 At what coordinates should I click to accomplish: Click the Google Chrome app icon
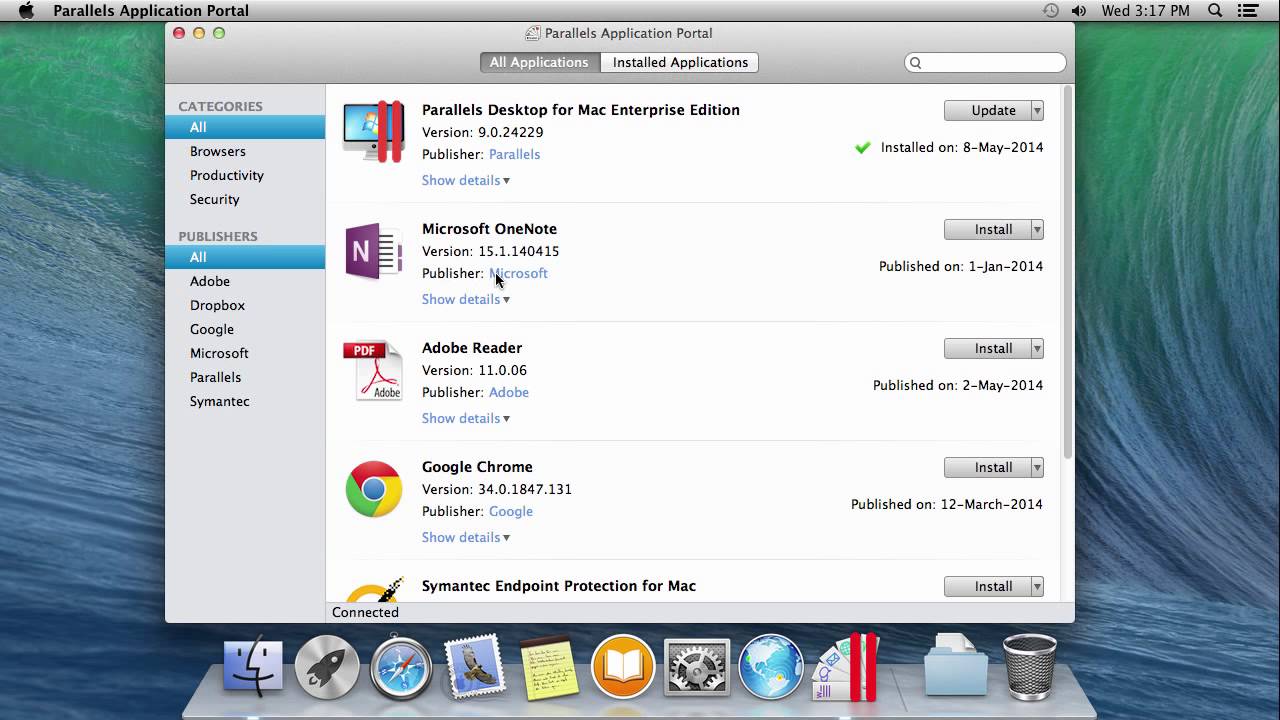click(374, 489)
